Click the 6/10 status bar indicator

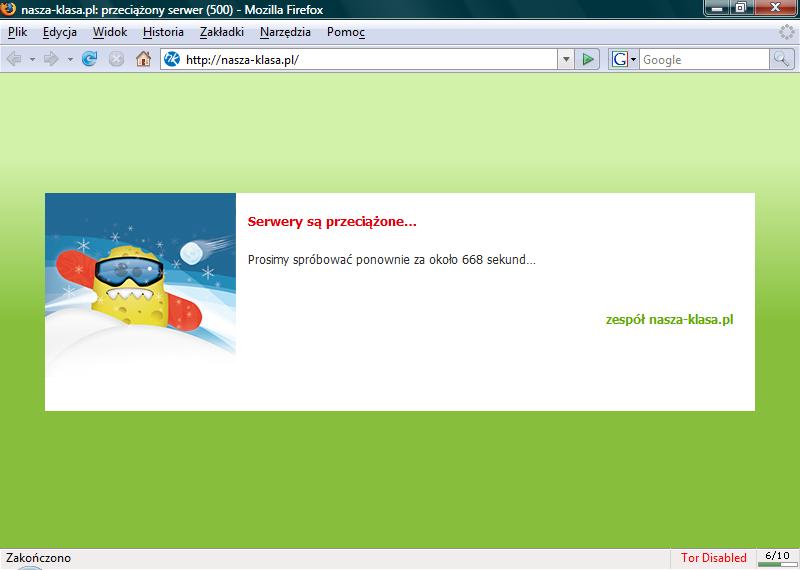777,558
